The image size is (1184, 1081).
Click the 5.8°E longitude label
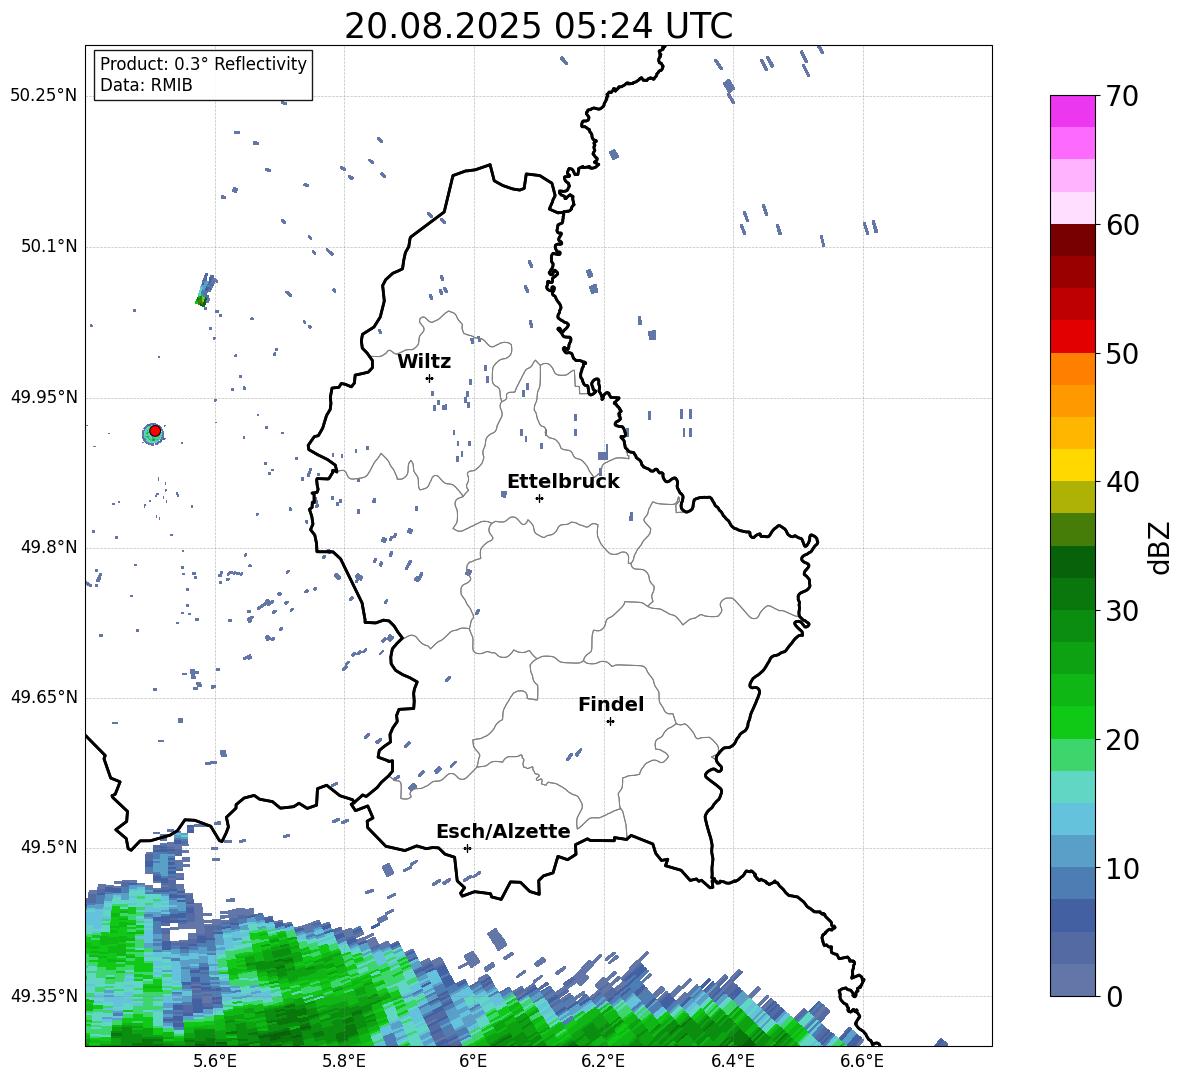click(x=344, y=1061)
